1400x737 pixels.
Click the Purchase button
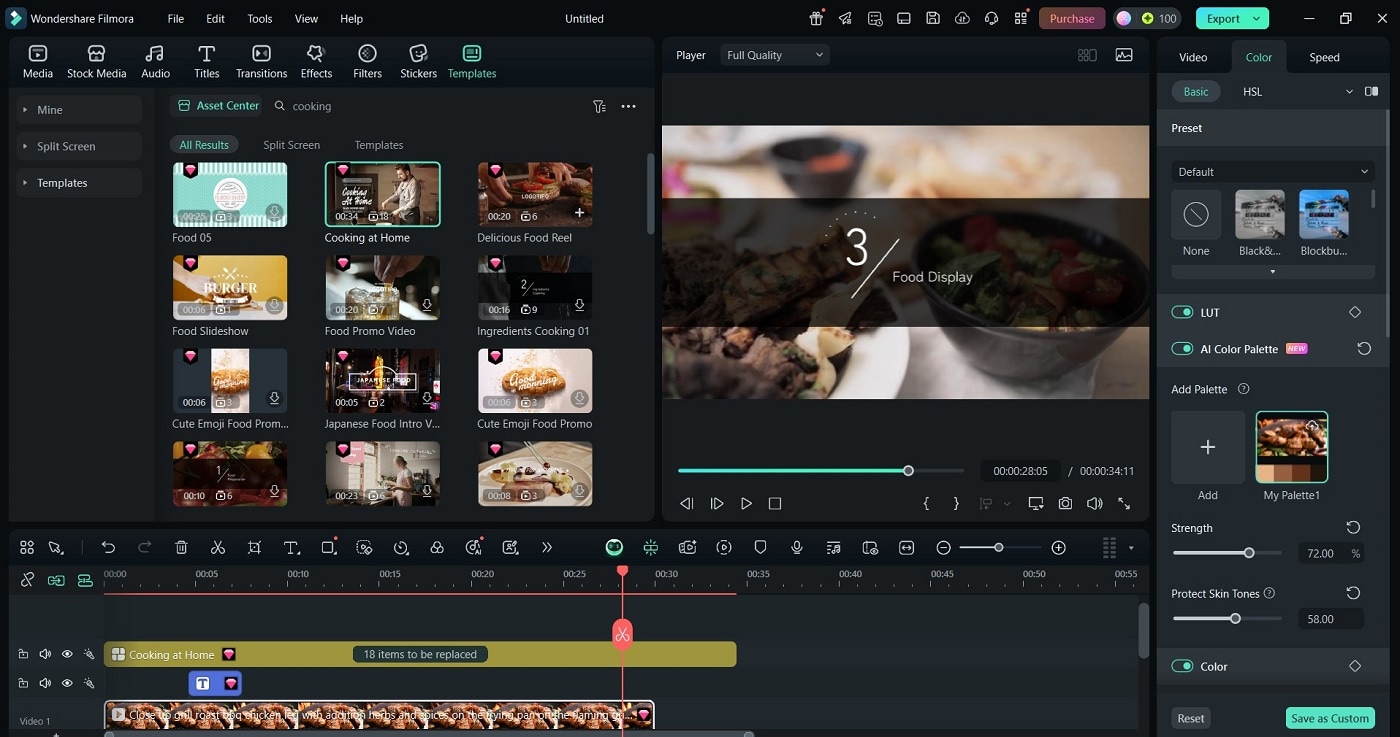pos(1072,18)
